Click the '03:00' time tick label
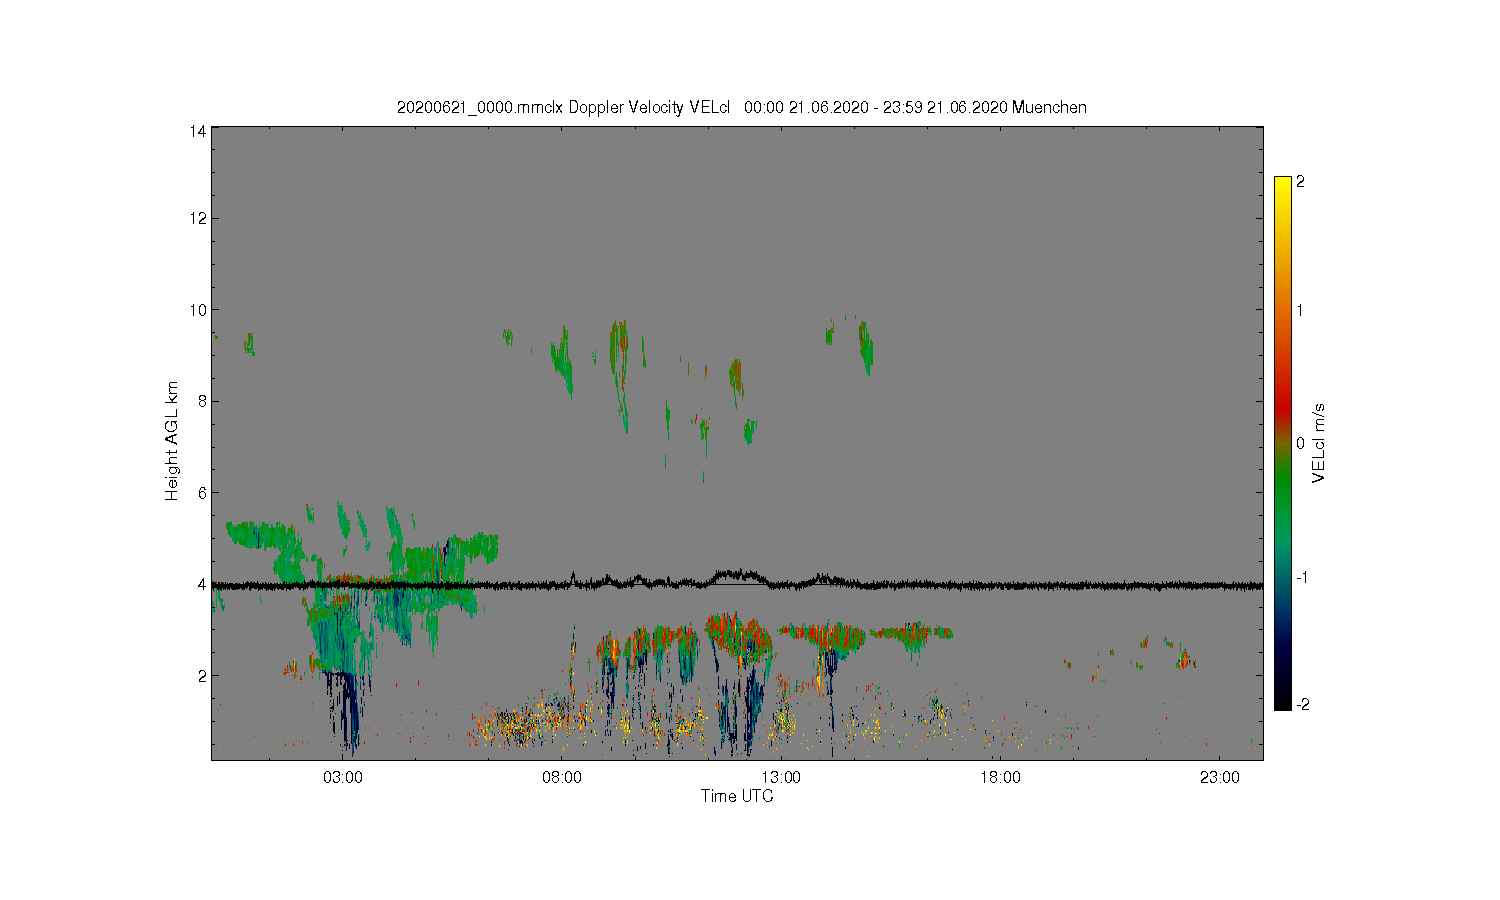 click(342, 778)
